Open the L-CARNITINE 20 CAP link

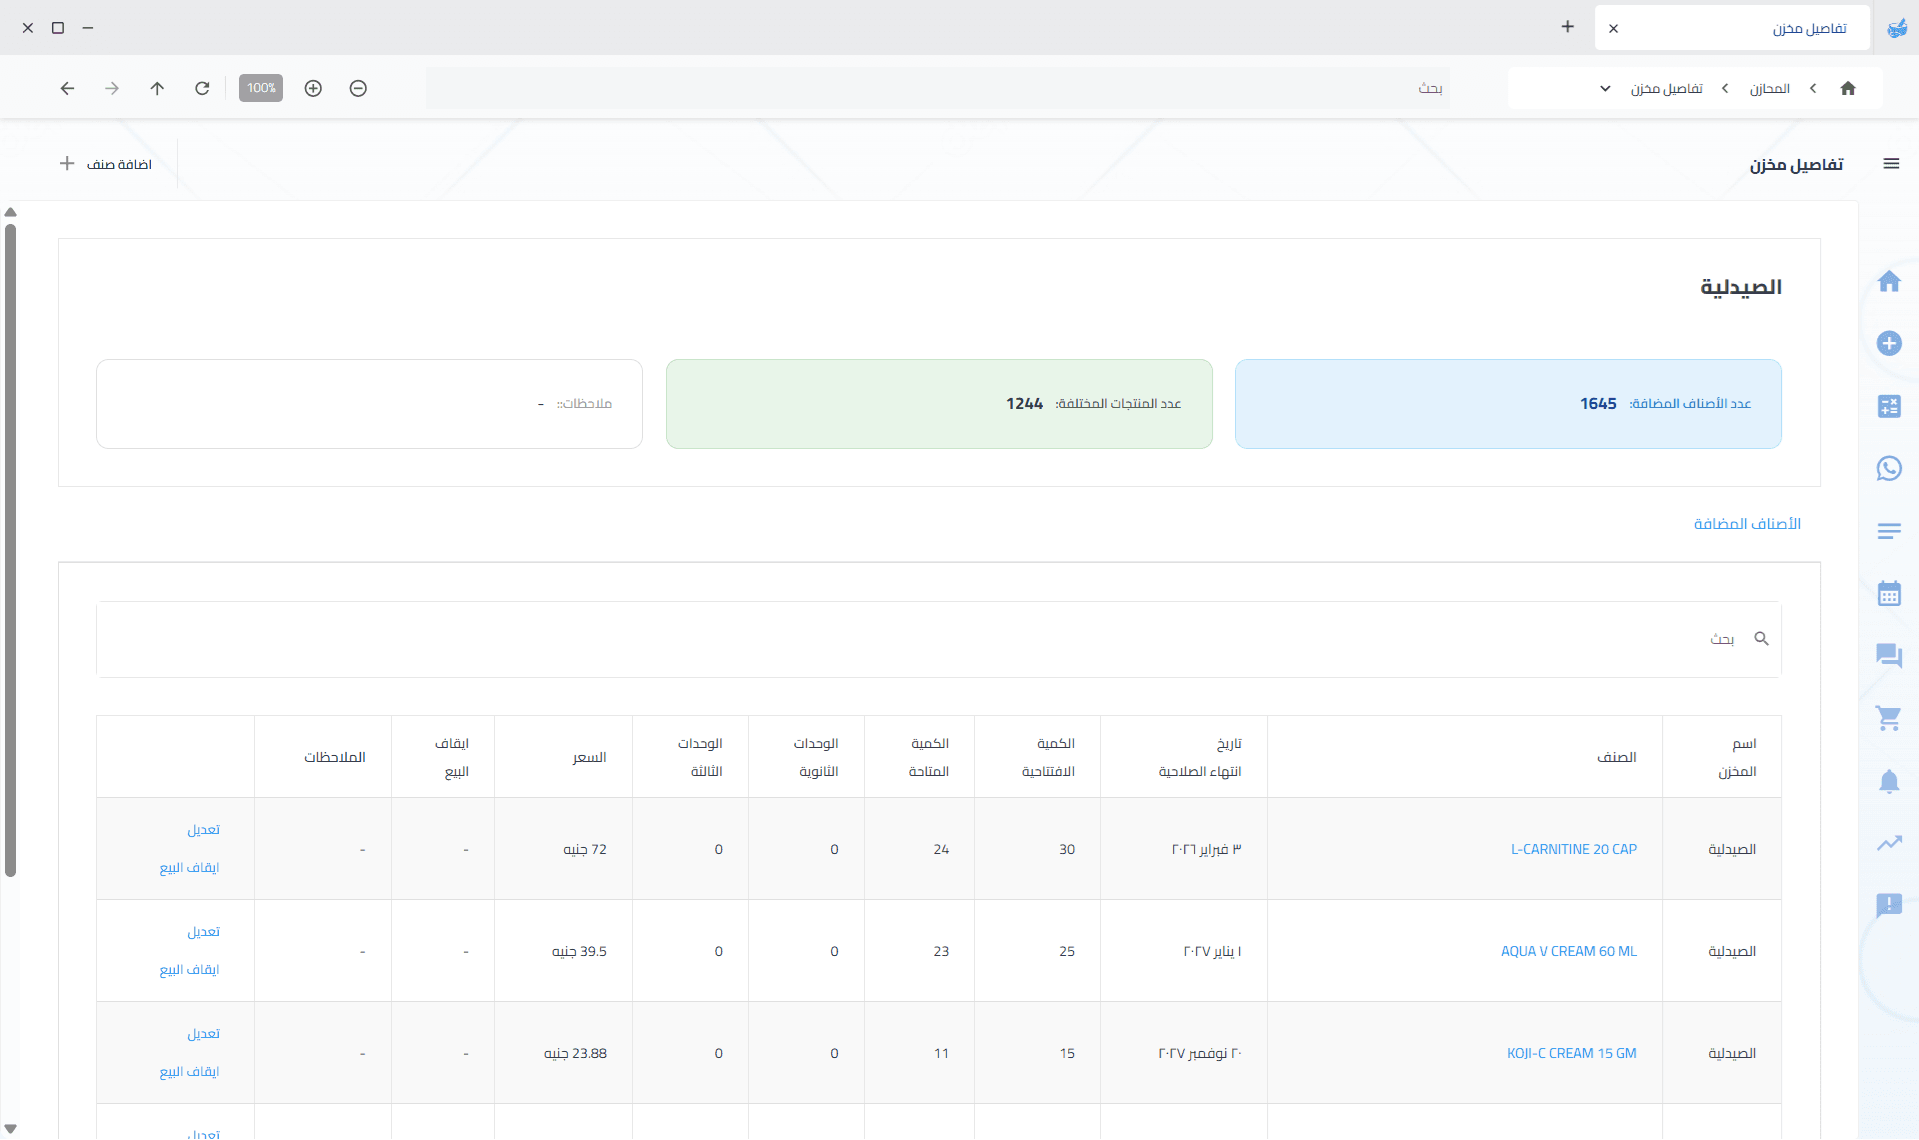pos(1573,849)
